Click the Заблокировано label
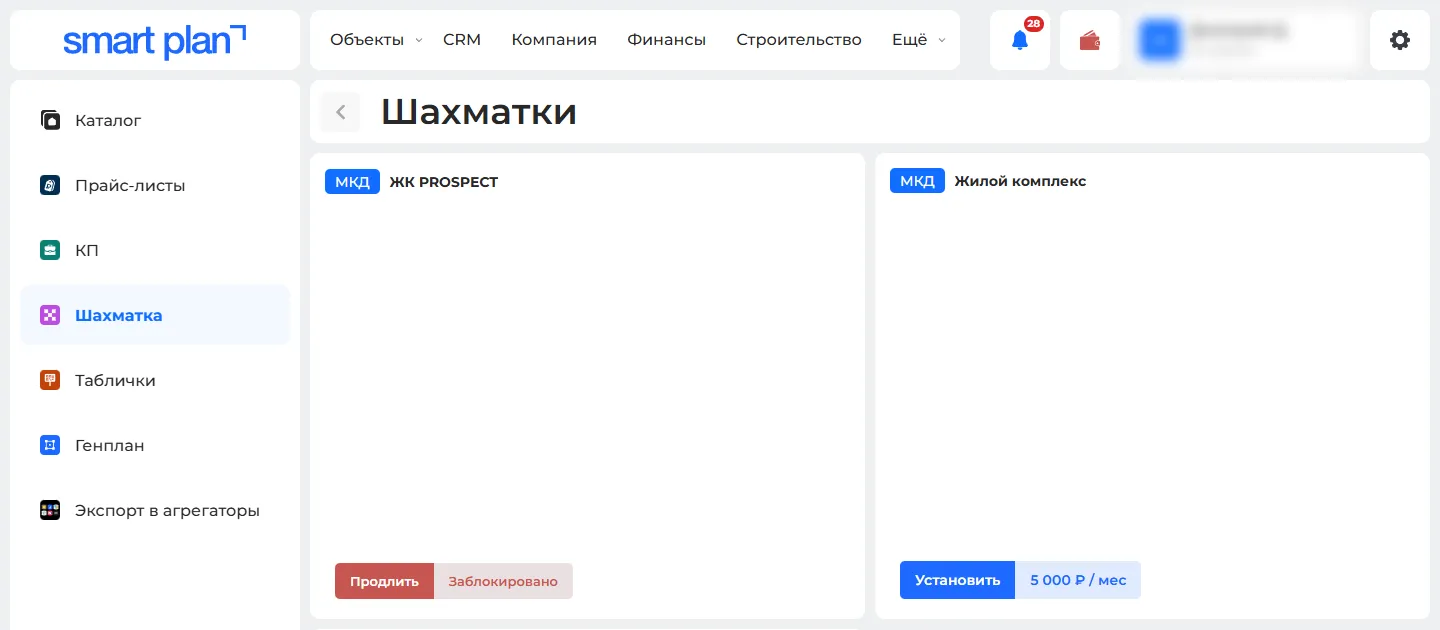Screen dimensions: 1440x630 point(503,581)
